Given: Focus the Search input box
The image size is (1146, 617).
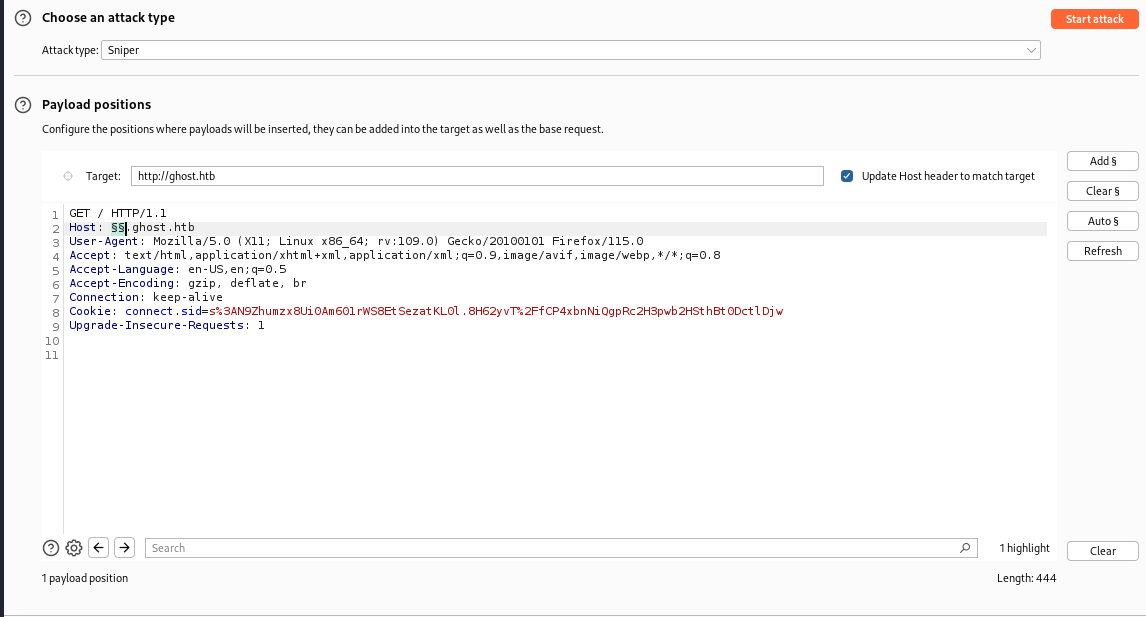Looking at the screenshot, I should click(561, 548).
